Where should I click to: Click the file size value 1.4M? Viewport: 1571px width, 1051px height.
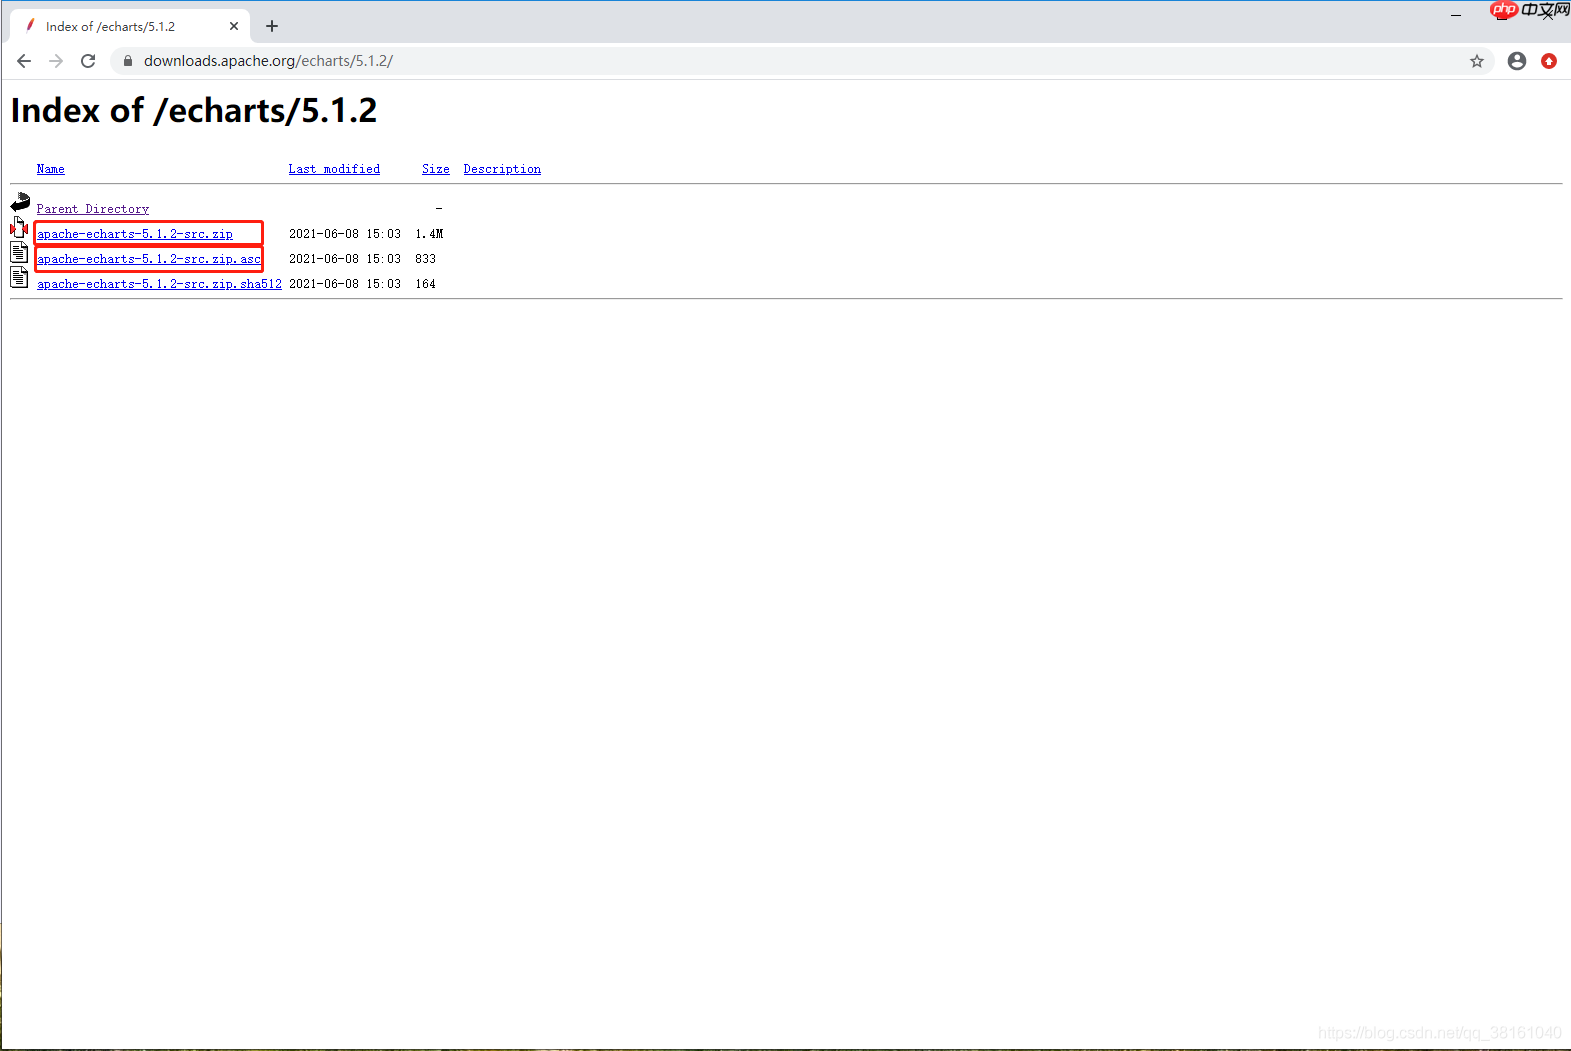(429, 234)
